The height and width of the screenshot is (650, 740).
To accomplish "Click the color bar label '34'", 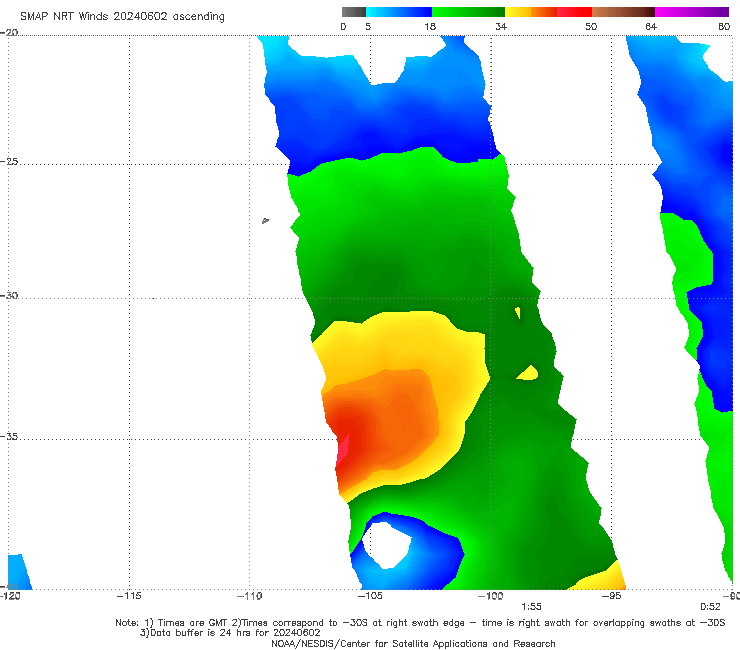I will tap(501, 27).
